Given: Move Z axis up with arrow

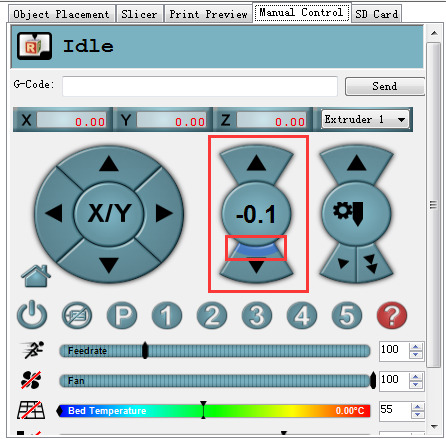Looking at the screenshot, I should click(x=256, y=163).
